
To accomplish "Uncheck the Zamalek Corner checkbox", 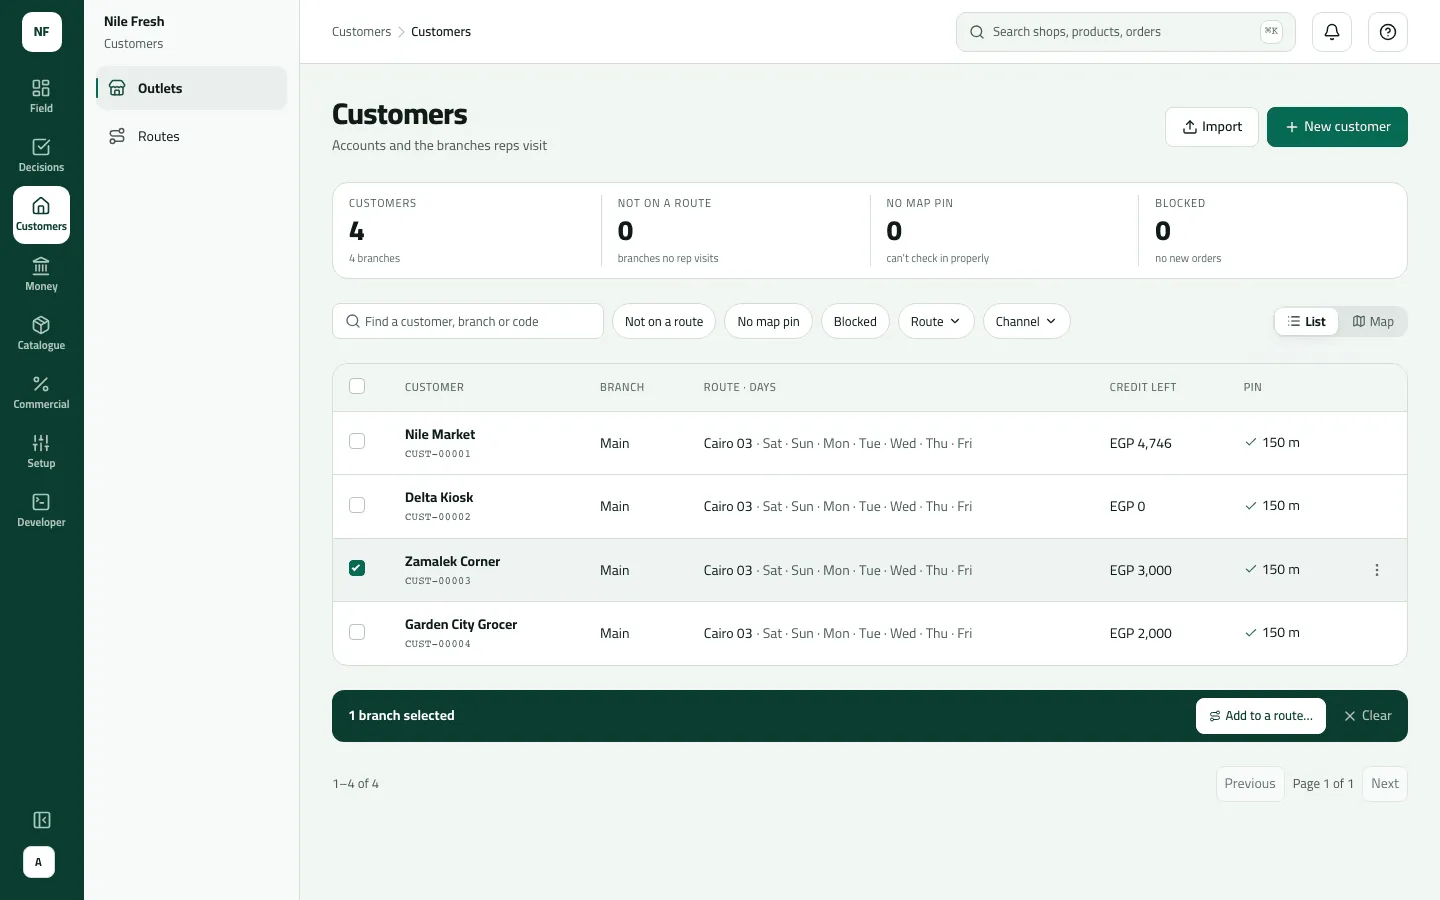I will tap(357, 568).
